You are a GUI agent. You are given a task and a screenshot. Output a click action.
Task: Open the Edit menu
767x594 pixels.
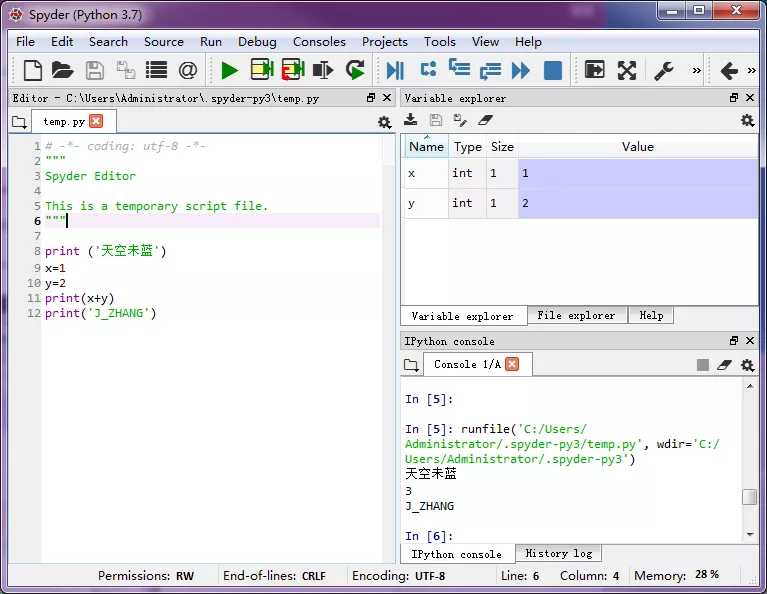62,42
